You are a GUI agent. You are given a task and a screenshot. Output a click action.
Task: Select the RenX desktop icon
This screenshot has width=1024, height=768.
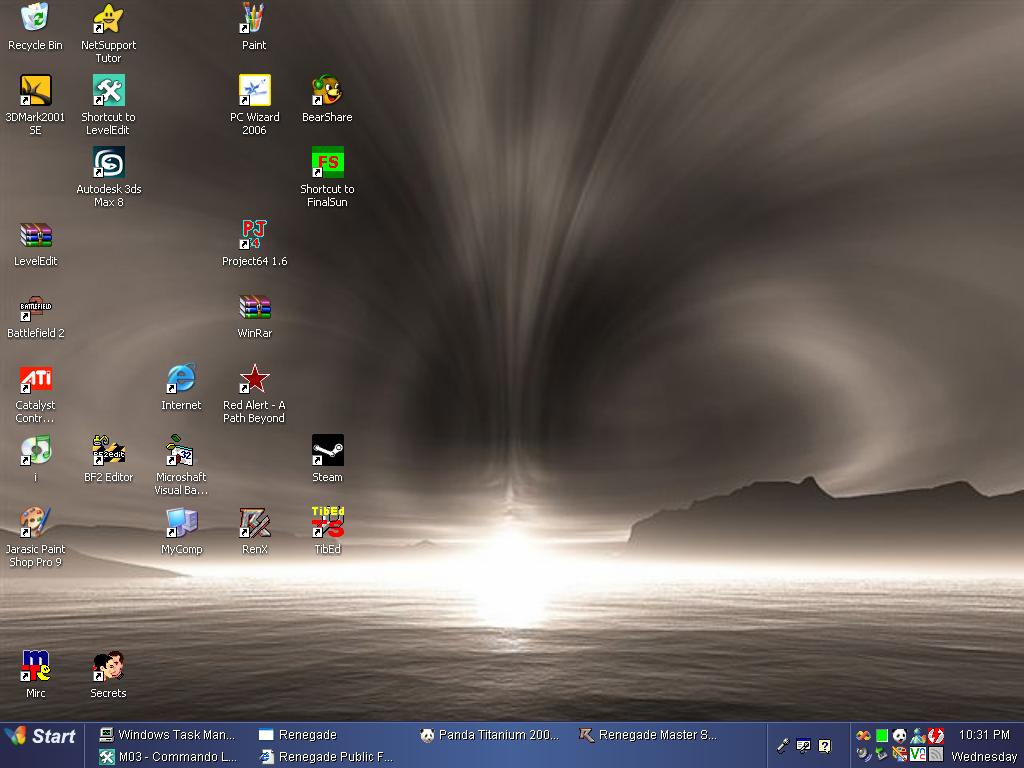(x=254, y=523)
